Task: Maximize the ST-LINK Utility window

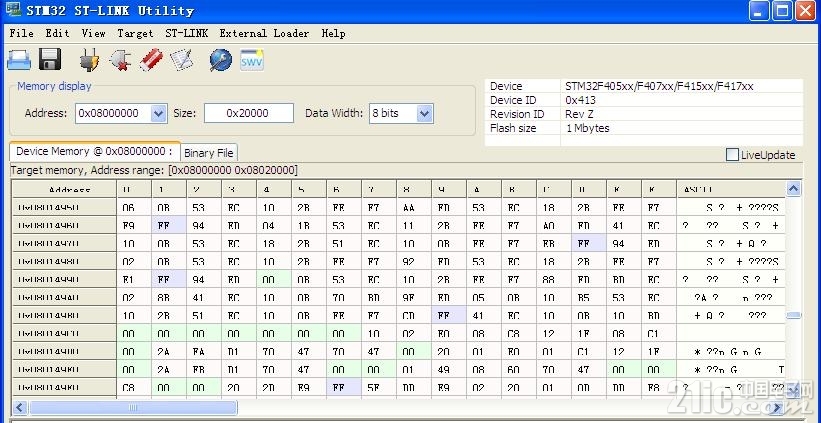Action: 782,10
